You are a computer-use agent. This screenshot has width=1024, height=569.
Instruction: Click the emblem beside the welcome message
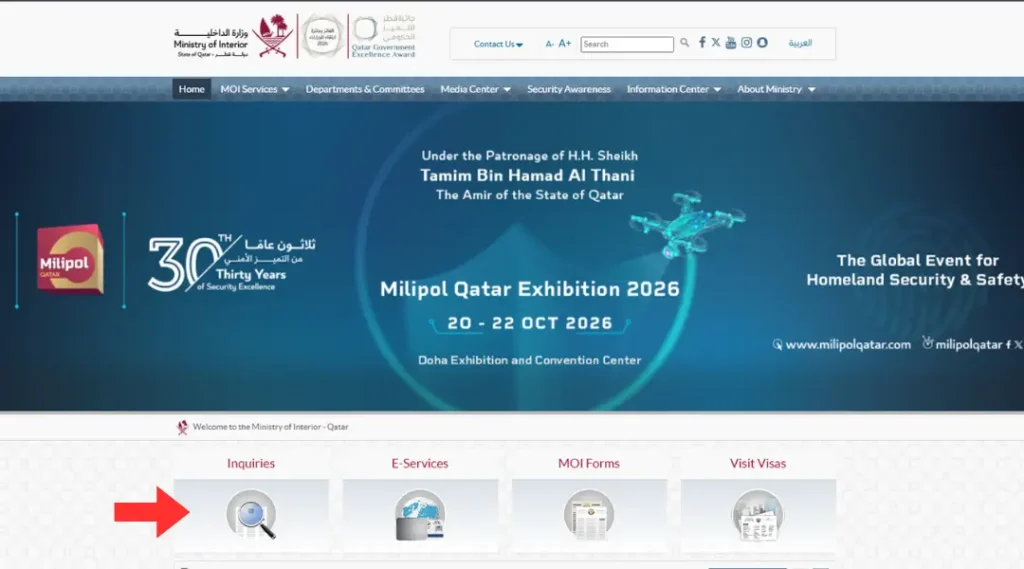point(182,427)
